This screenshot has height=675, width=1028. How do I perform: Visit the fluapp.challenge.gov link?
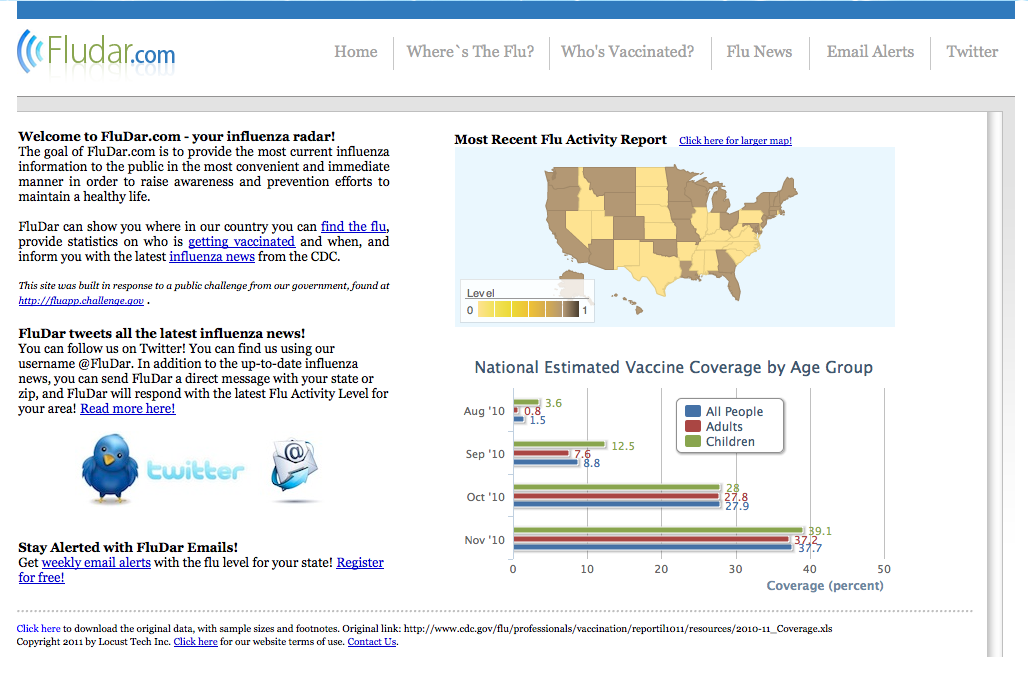click(81, 301)
